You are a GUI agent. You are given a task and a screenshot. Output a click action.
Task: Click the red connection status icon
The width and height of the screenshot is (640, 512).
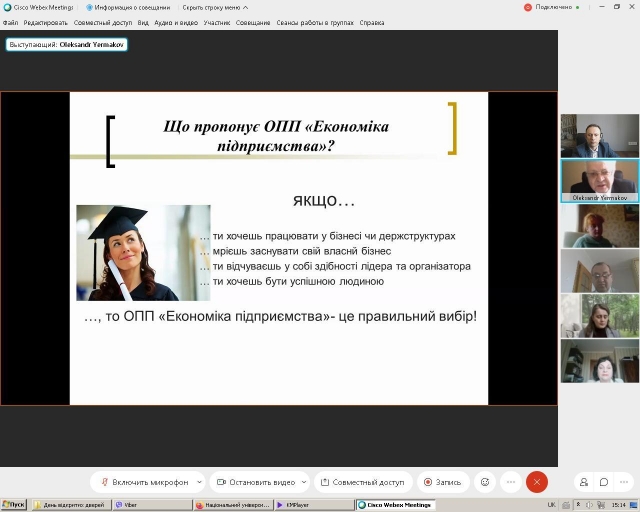click(x=528, y=7)
